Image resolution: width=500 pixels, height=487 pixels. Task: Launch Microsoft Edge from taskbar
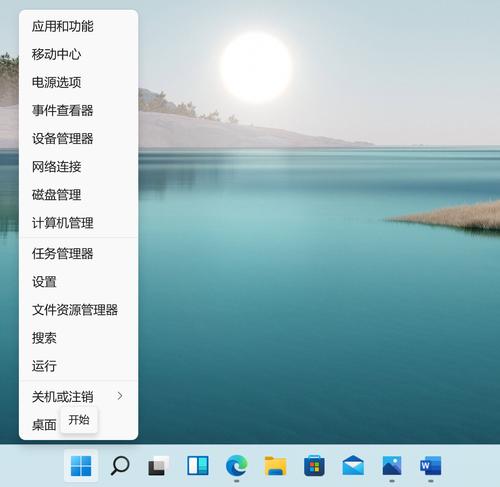[237, 466]
